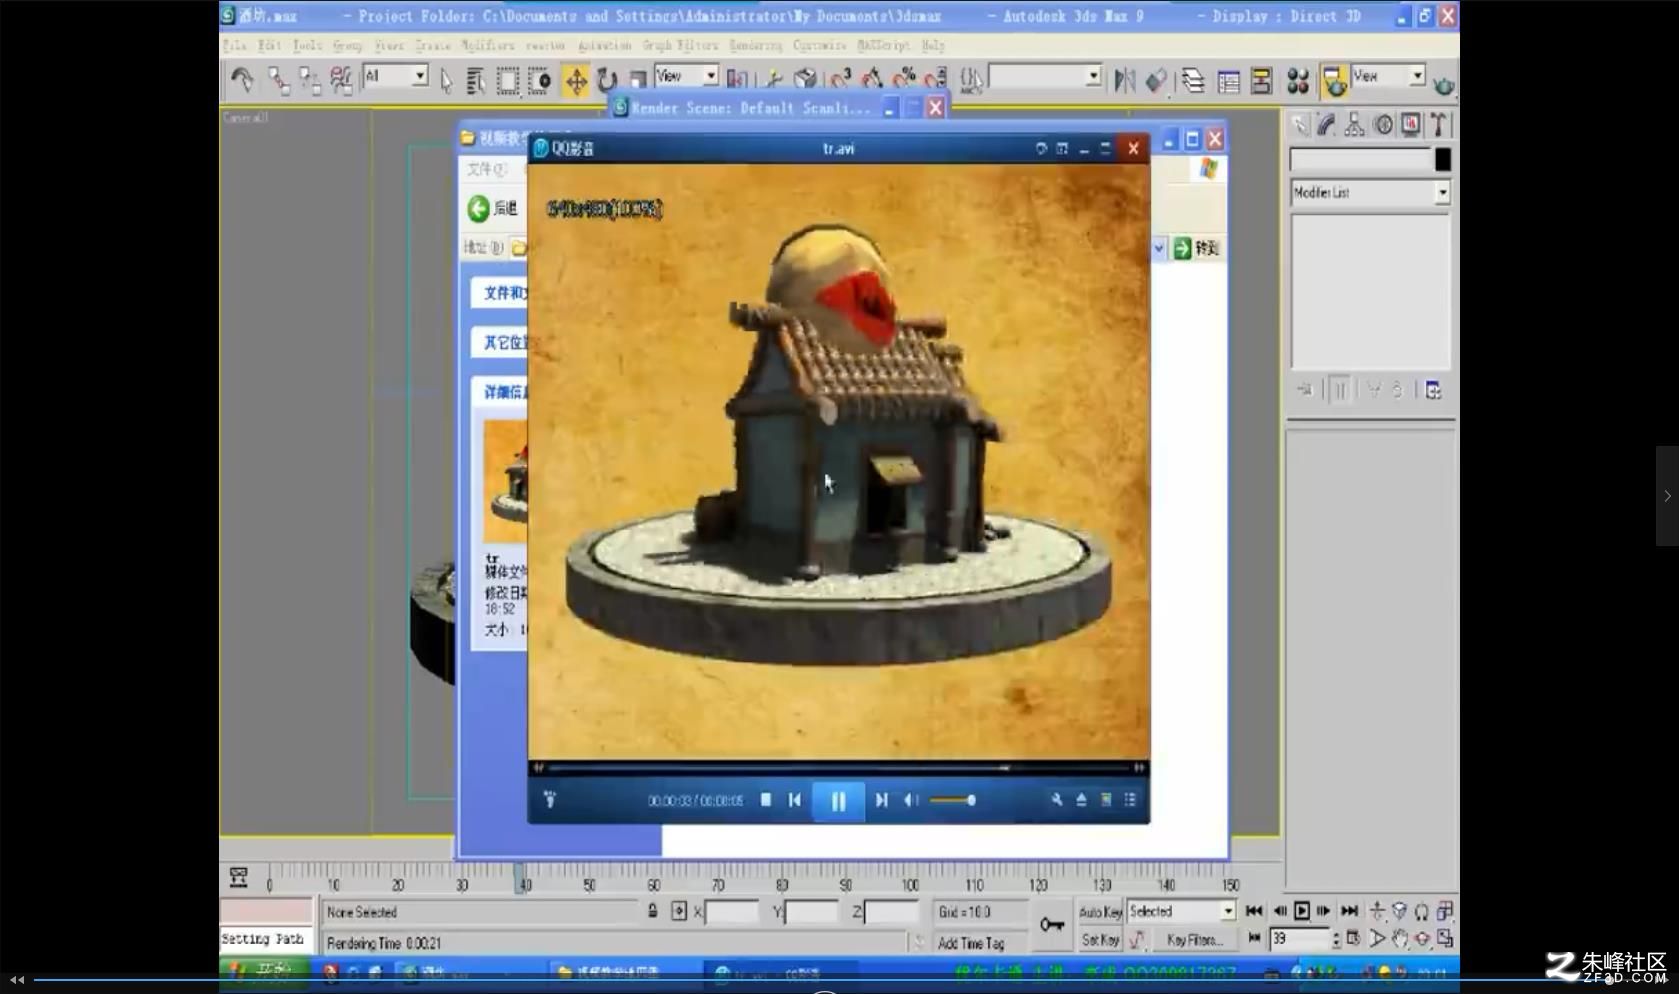Activate the Bind to Space Warp tool
Viewport: 1679px width, 994px height.
pyautogui.click(x=341, y=80)
